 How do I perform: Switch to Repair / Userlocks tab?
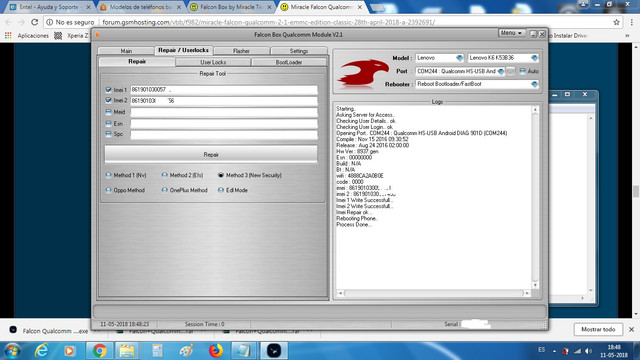(183, 50)
